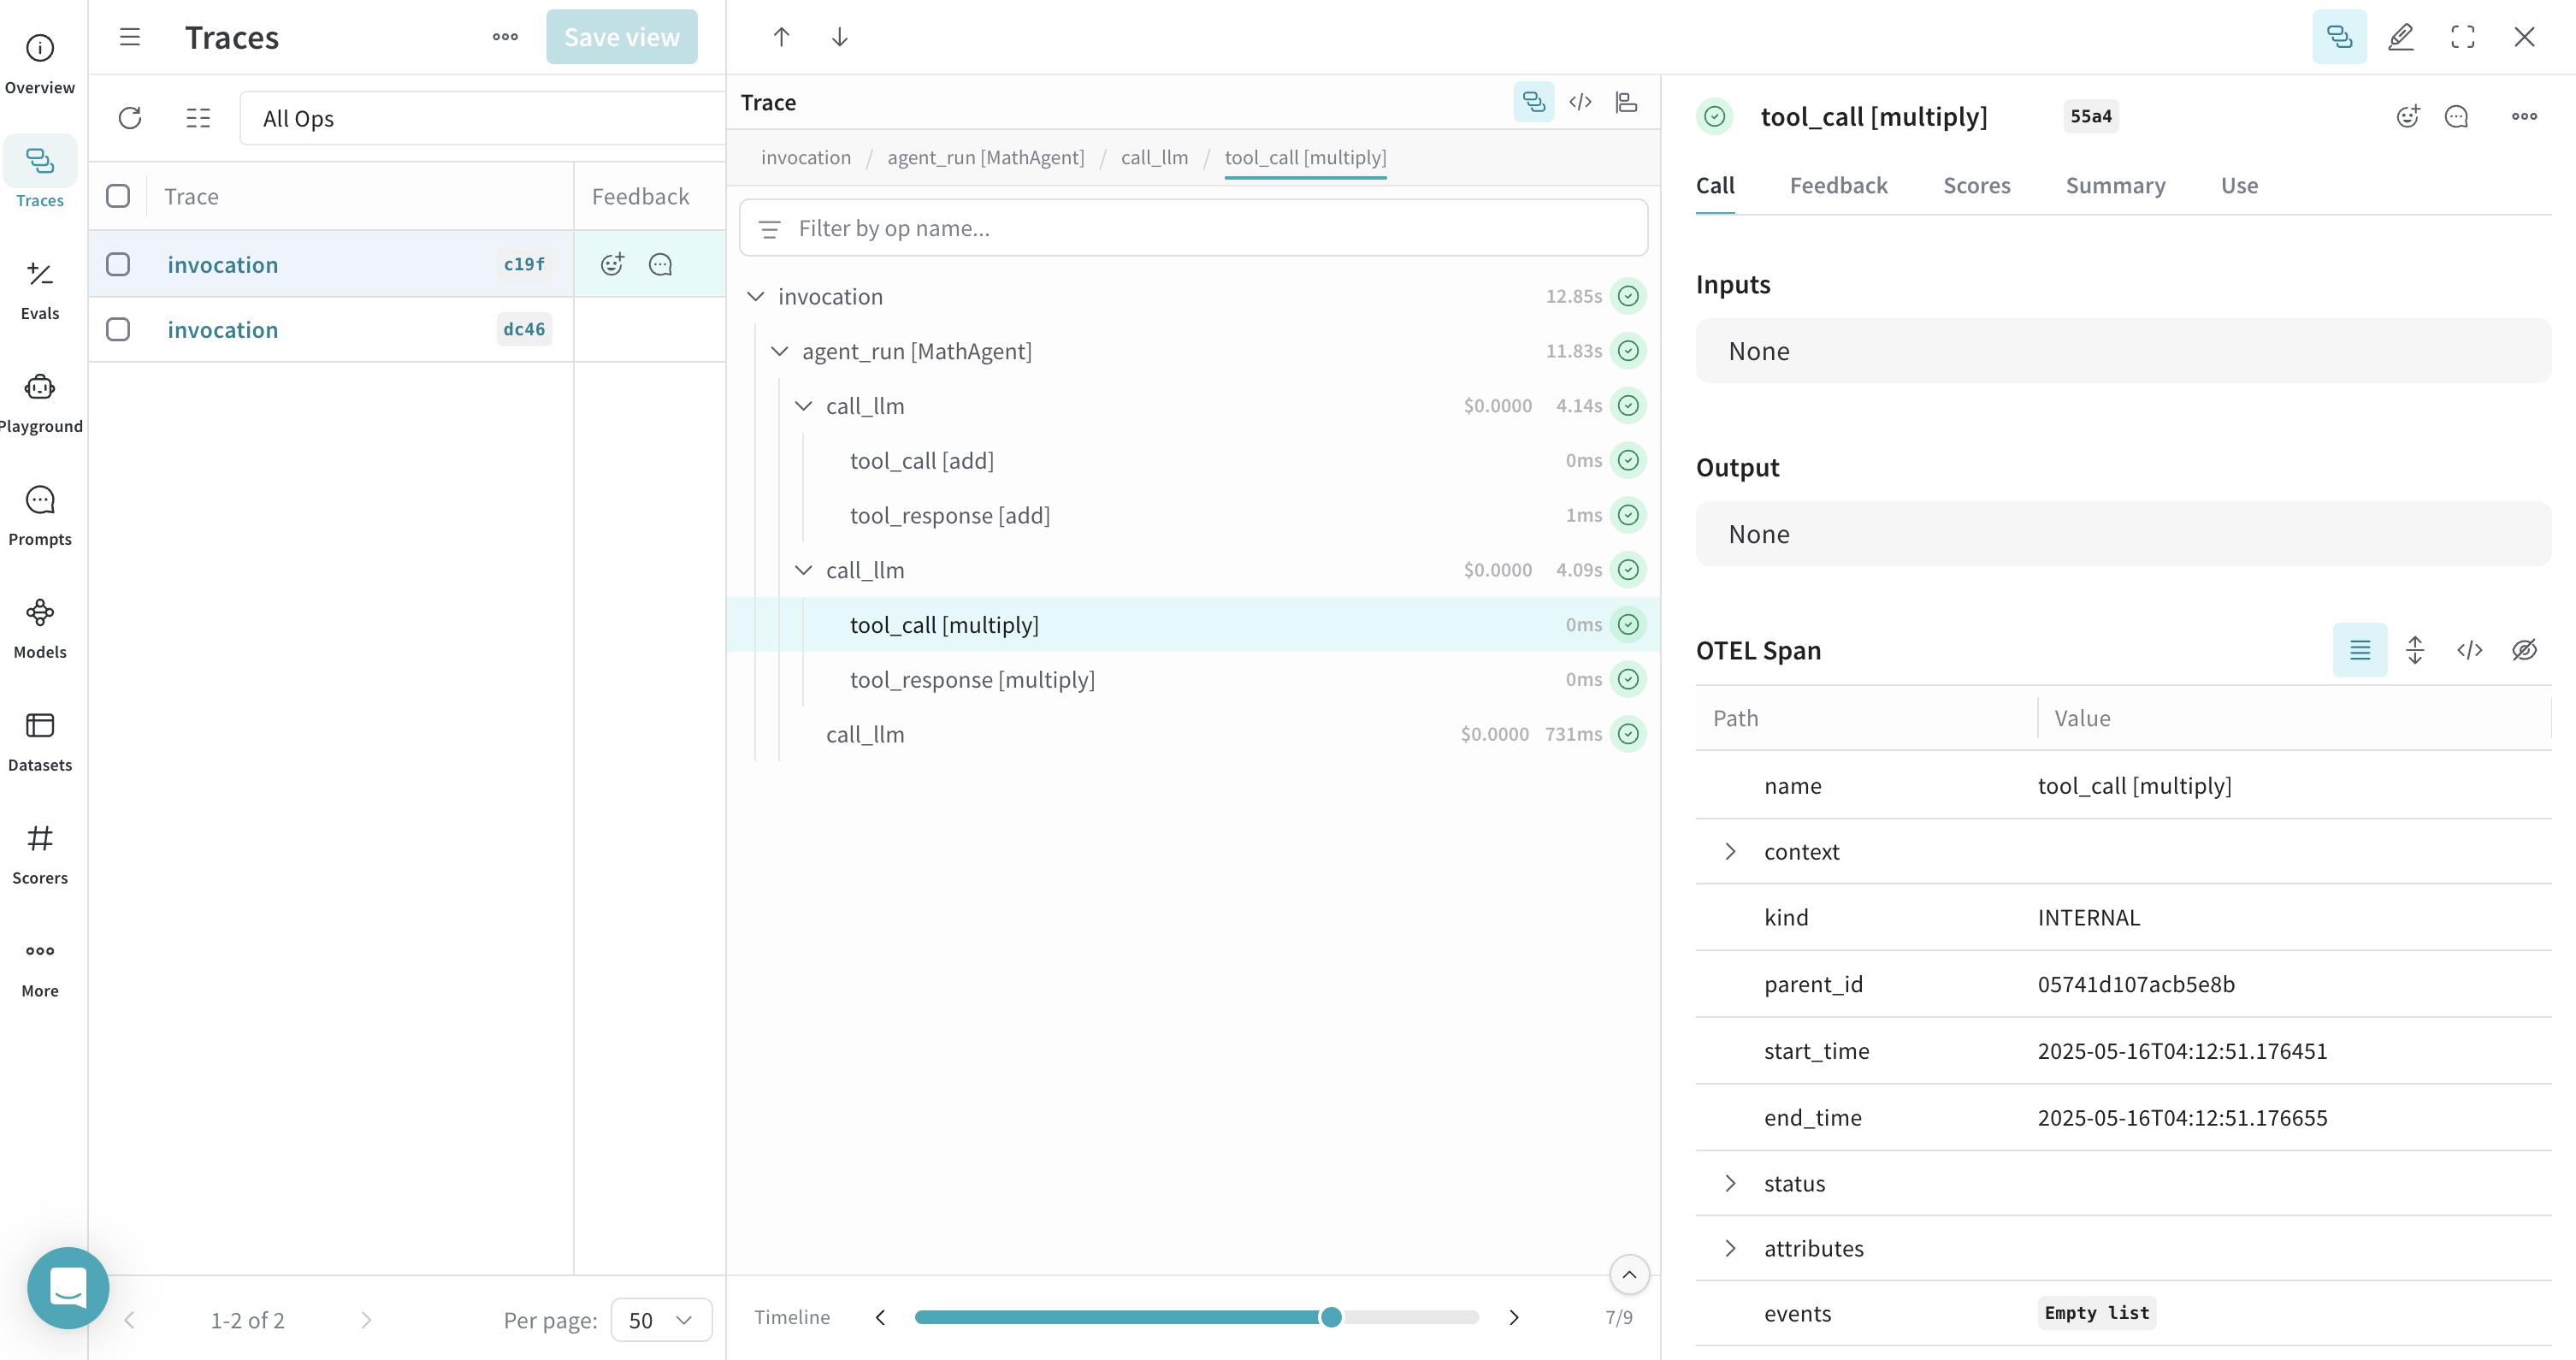Open the Per page 50 dropdown
This screenshot has height=1360, width=2576.
661,1320
